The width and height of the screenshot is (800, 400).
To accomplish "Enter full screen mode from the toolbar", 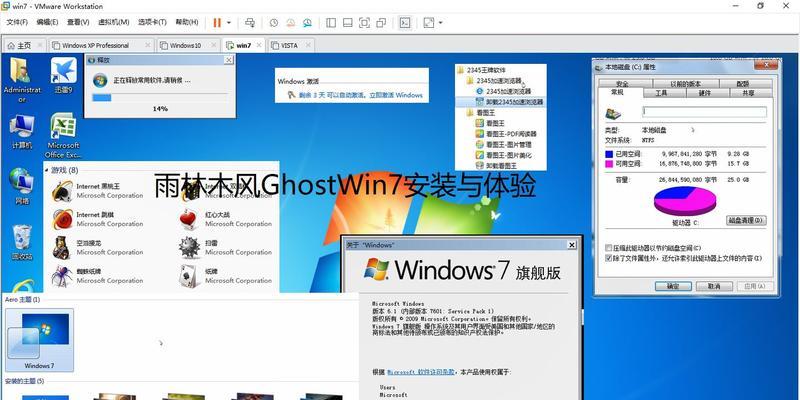I will (x=364, y=22).
